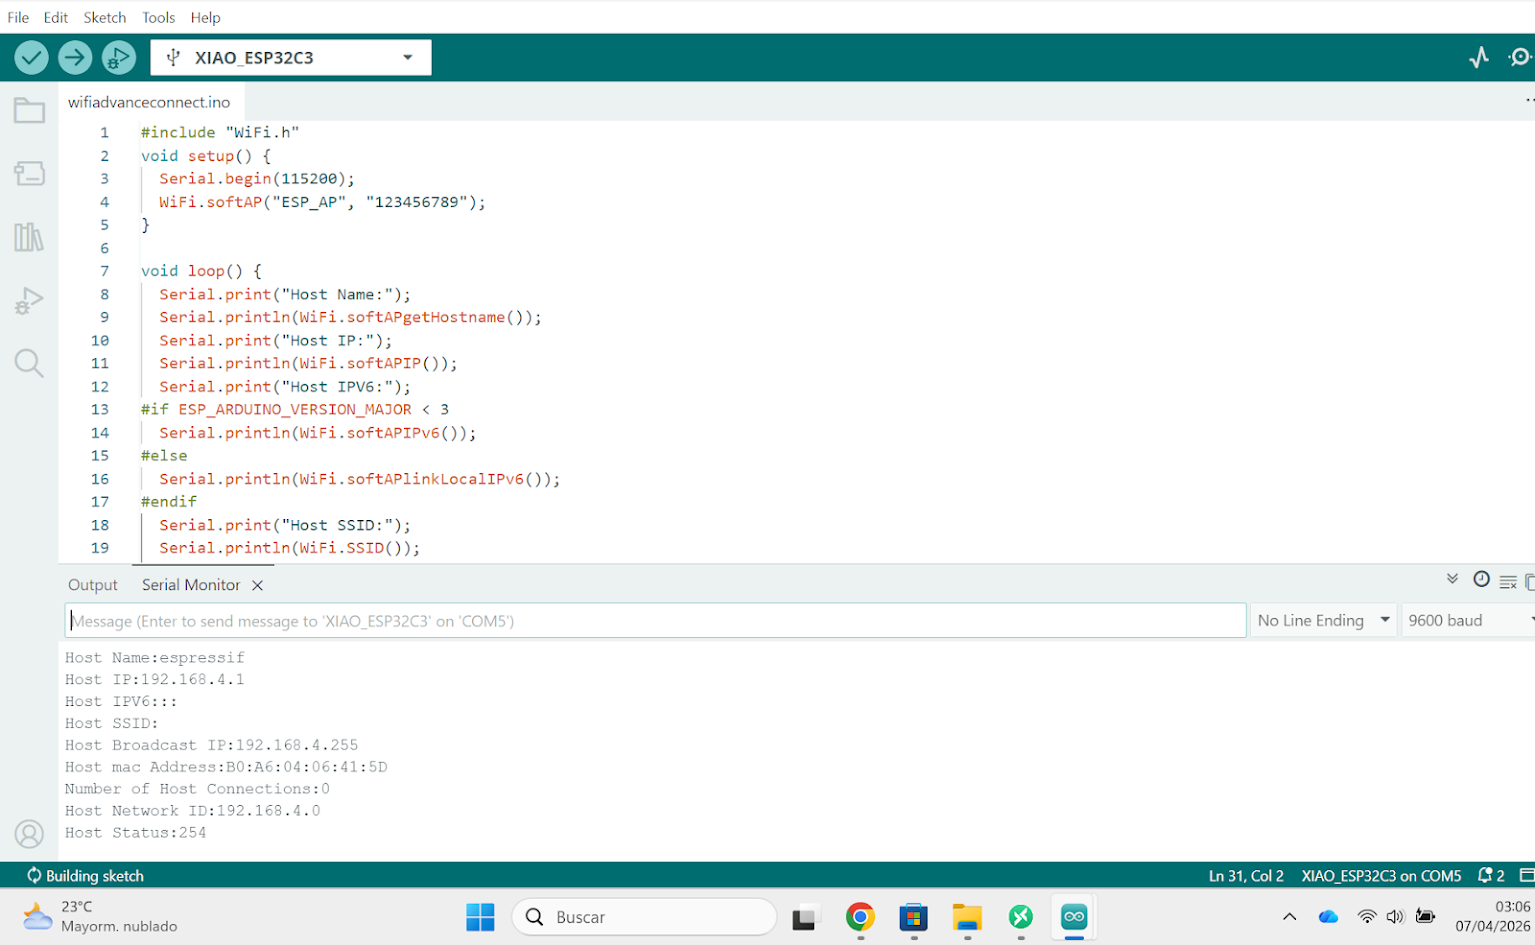Click 'Host Network ID:192.168.4.0' output line

click(193, 812)
